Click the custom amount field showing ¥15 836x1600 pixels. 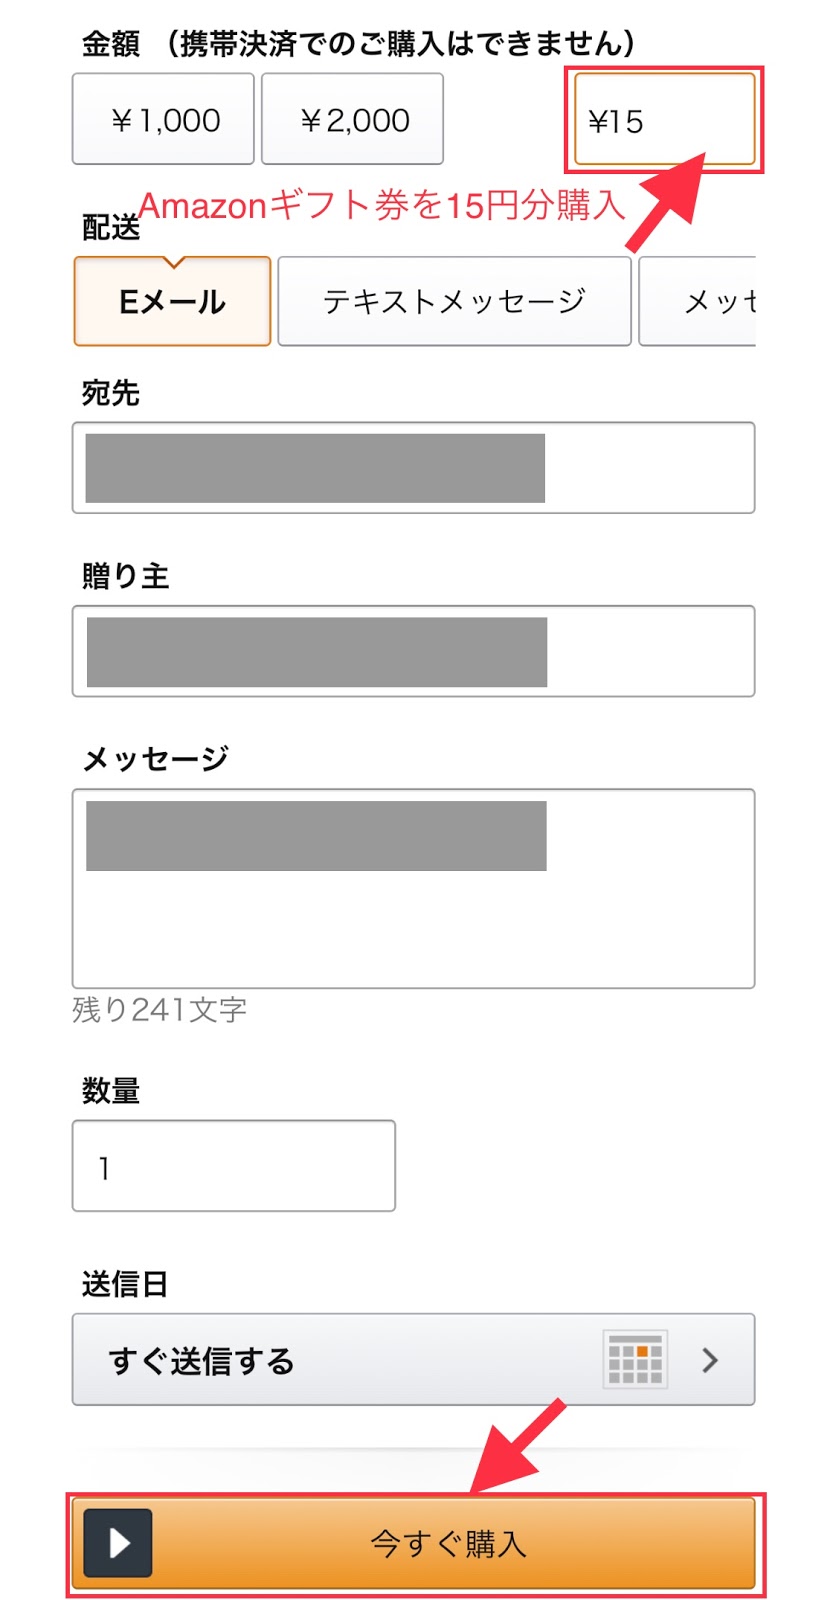pyautogui.click(x=664, y=119)
